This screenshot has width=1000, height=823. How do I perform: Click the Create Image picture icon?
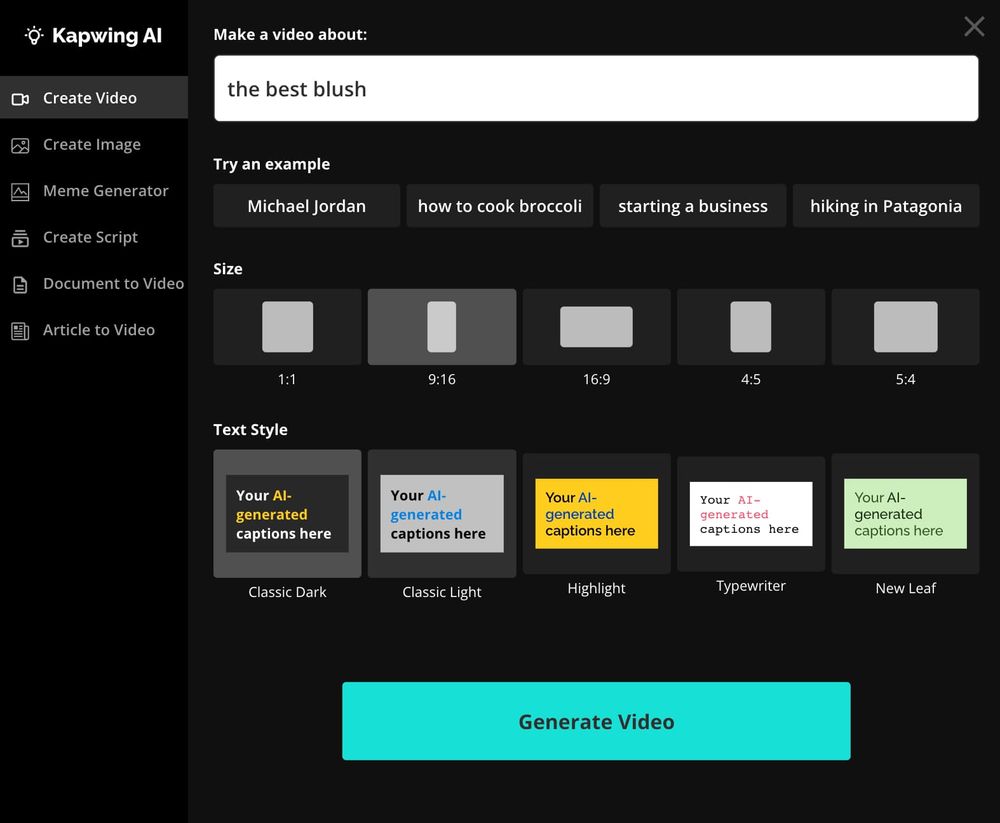(20, 145)
